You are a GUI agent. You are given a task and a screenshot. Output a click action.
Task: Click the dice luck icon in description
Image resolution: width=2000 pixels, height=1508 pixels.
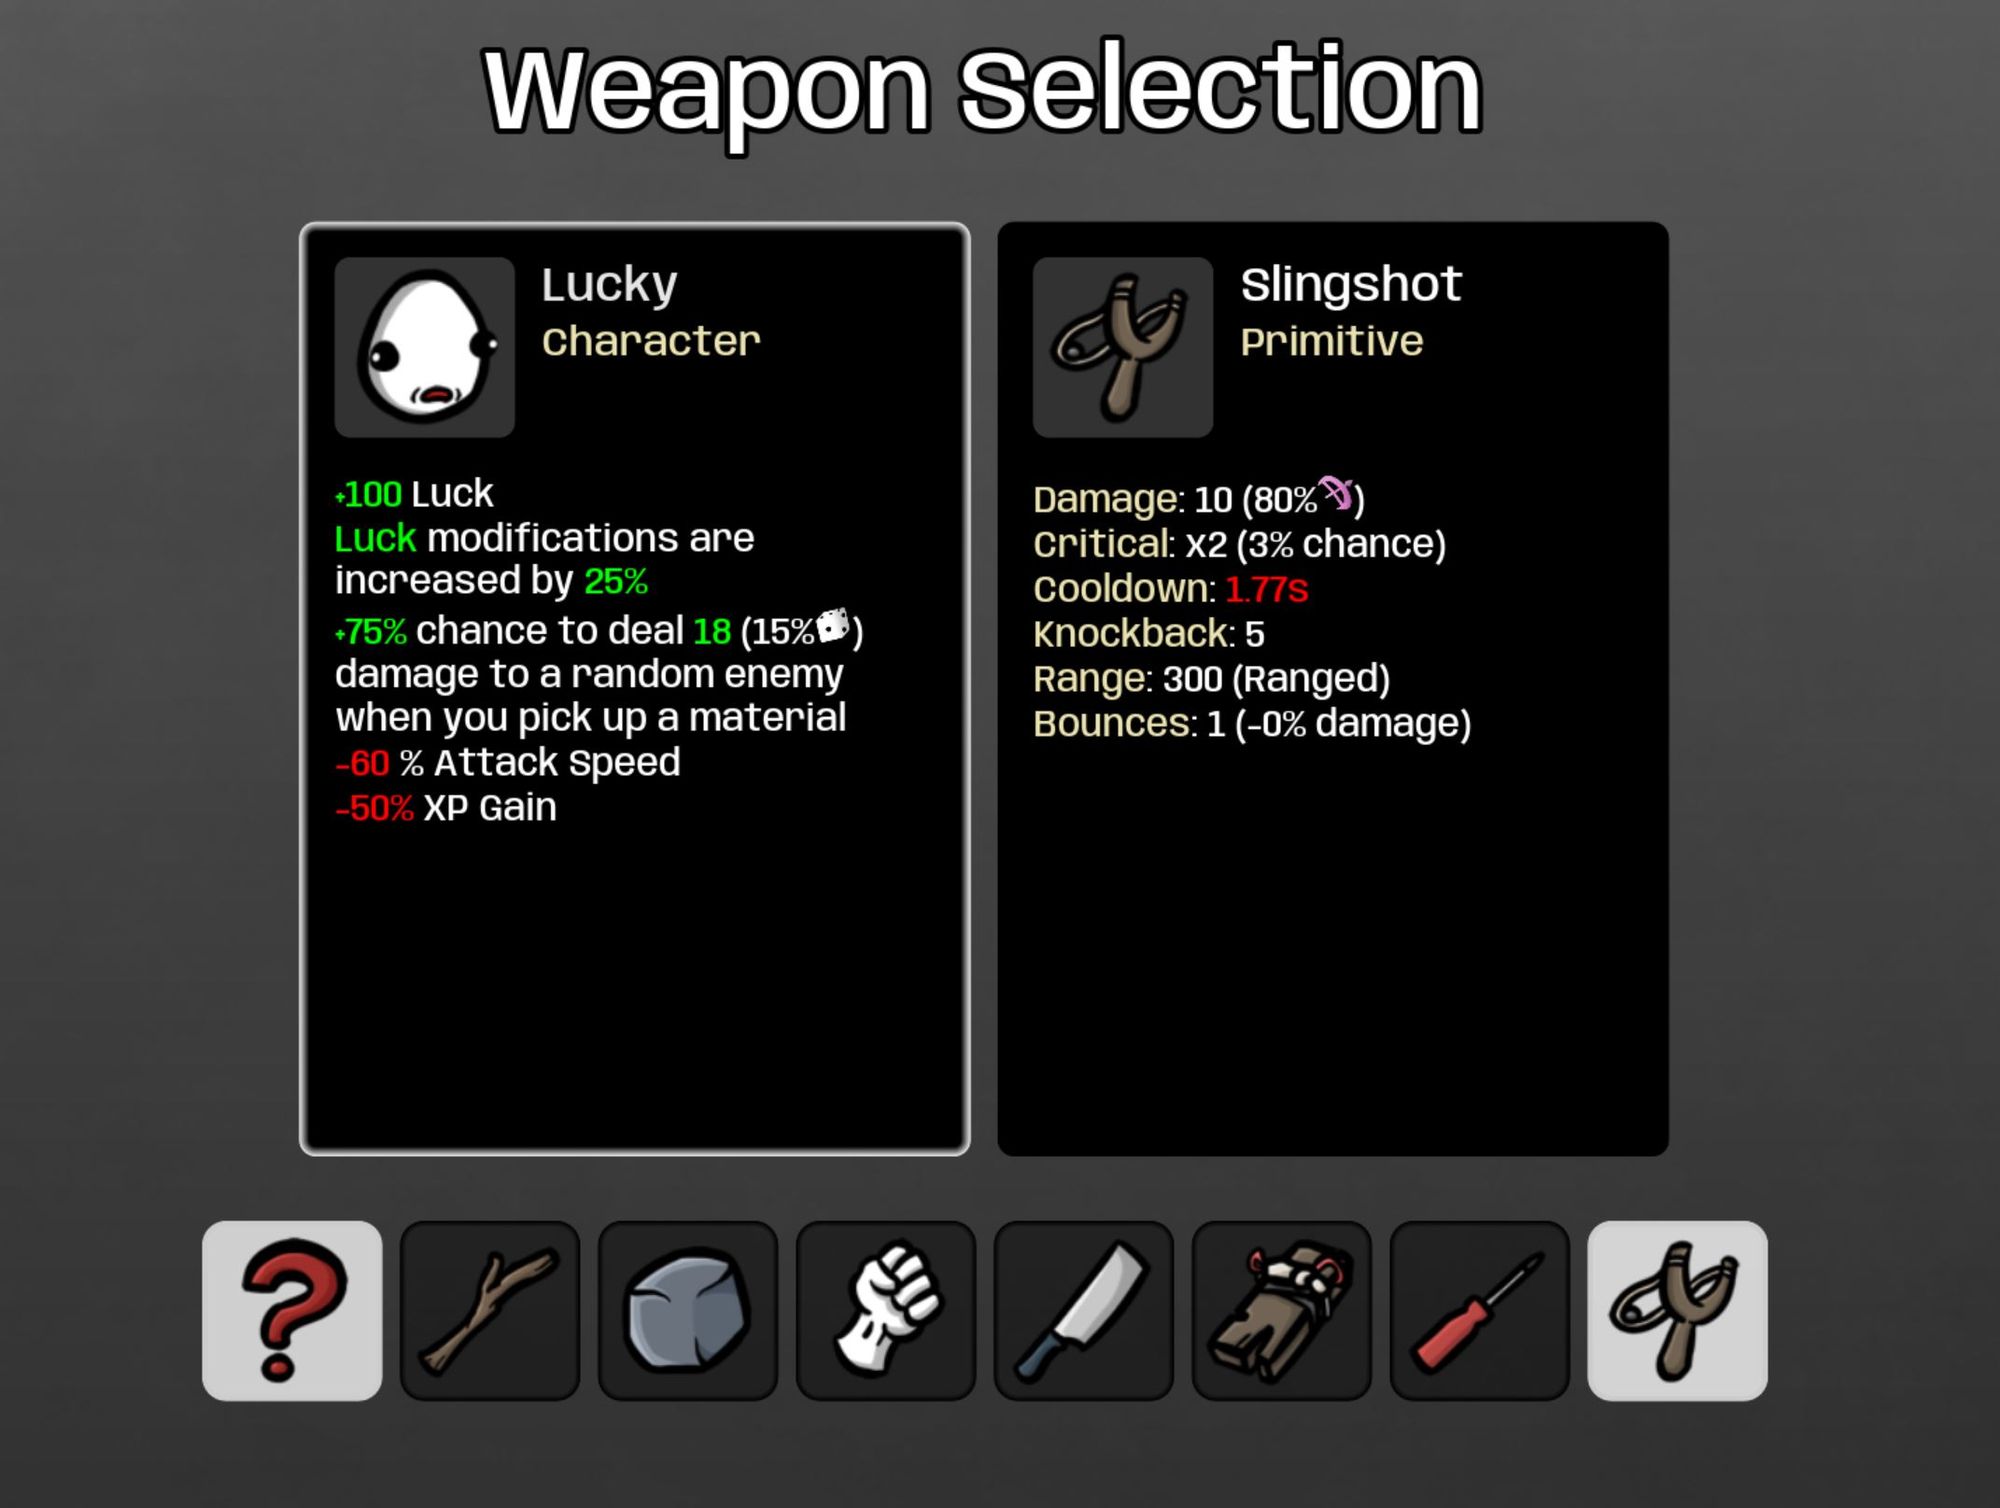click(833, 626)
